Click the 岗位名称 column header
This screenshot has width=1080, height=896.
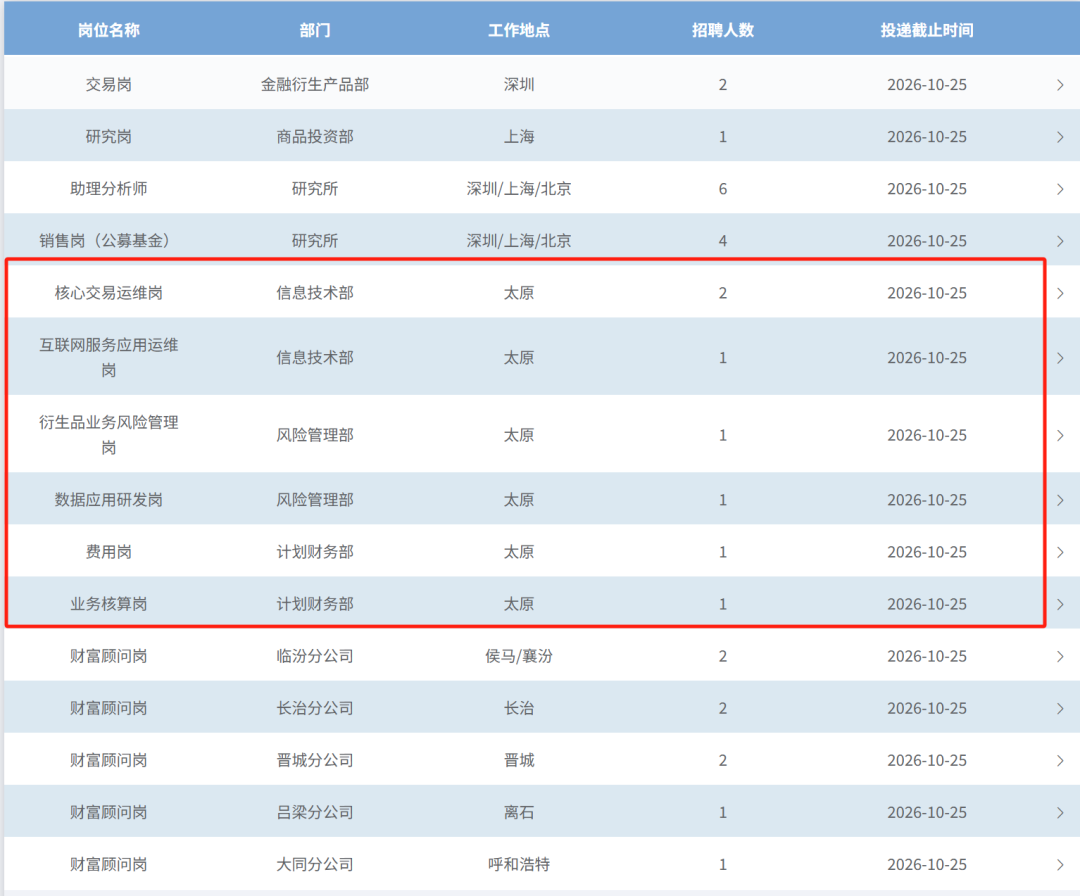[x=109, y=30]
